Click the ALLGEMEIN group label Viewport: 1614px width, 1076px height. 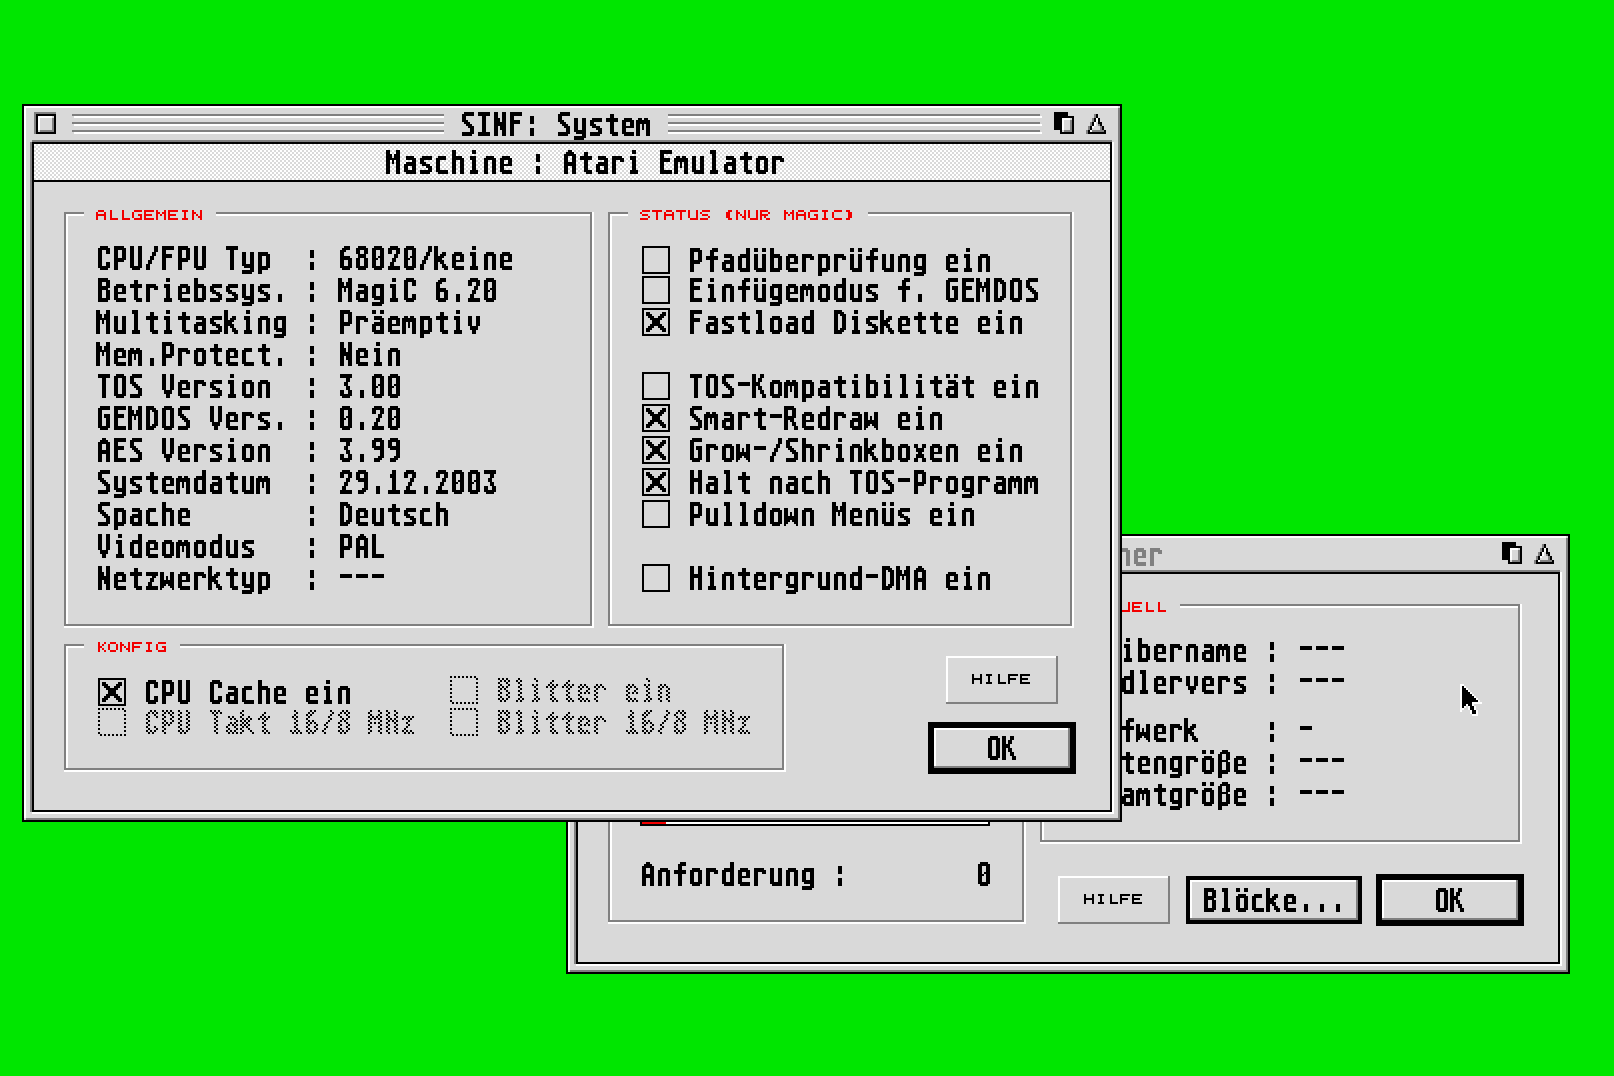pos(149,215)
